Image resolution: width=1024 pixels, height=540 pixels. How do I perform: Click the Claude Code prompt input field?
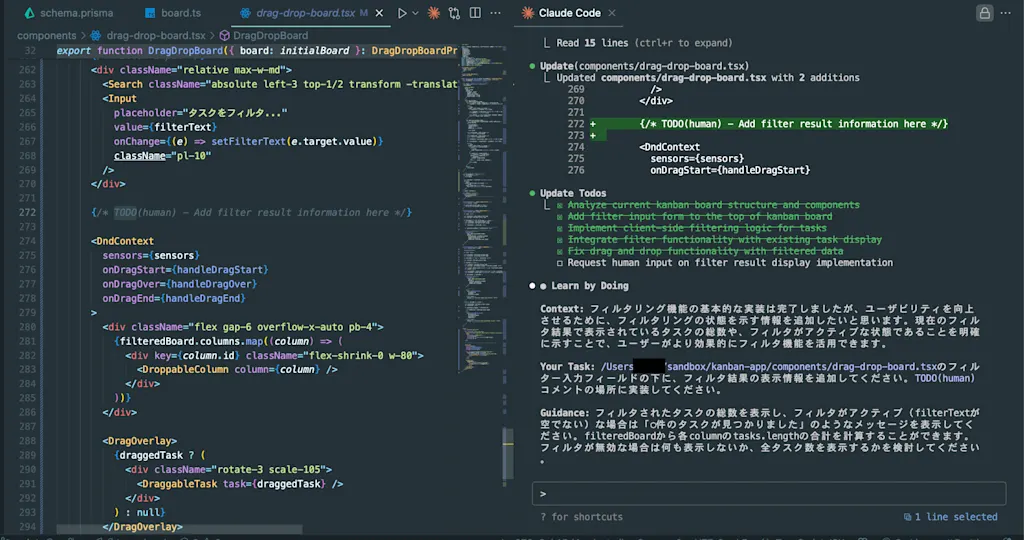[x=769, y=494]
